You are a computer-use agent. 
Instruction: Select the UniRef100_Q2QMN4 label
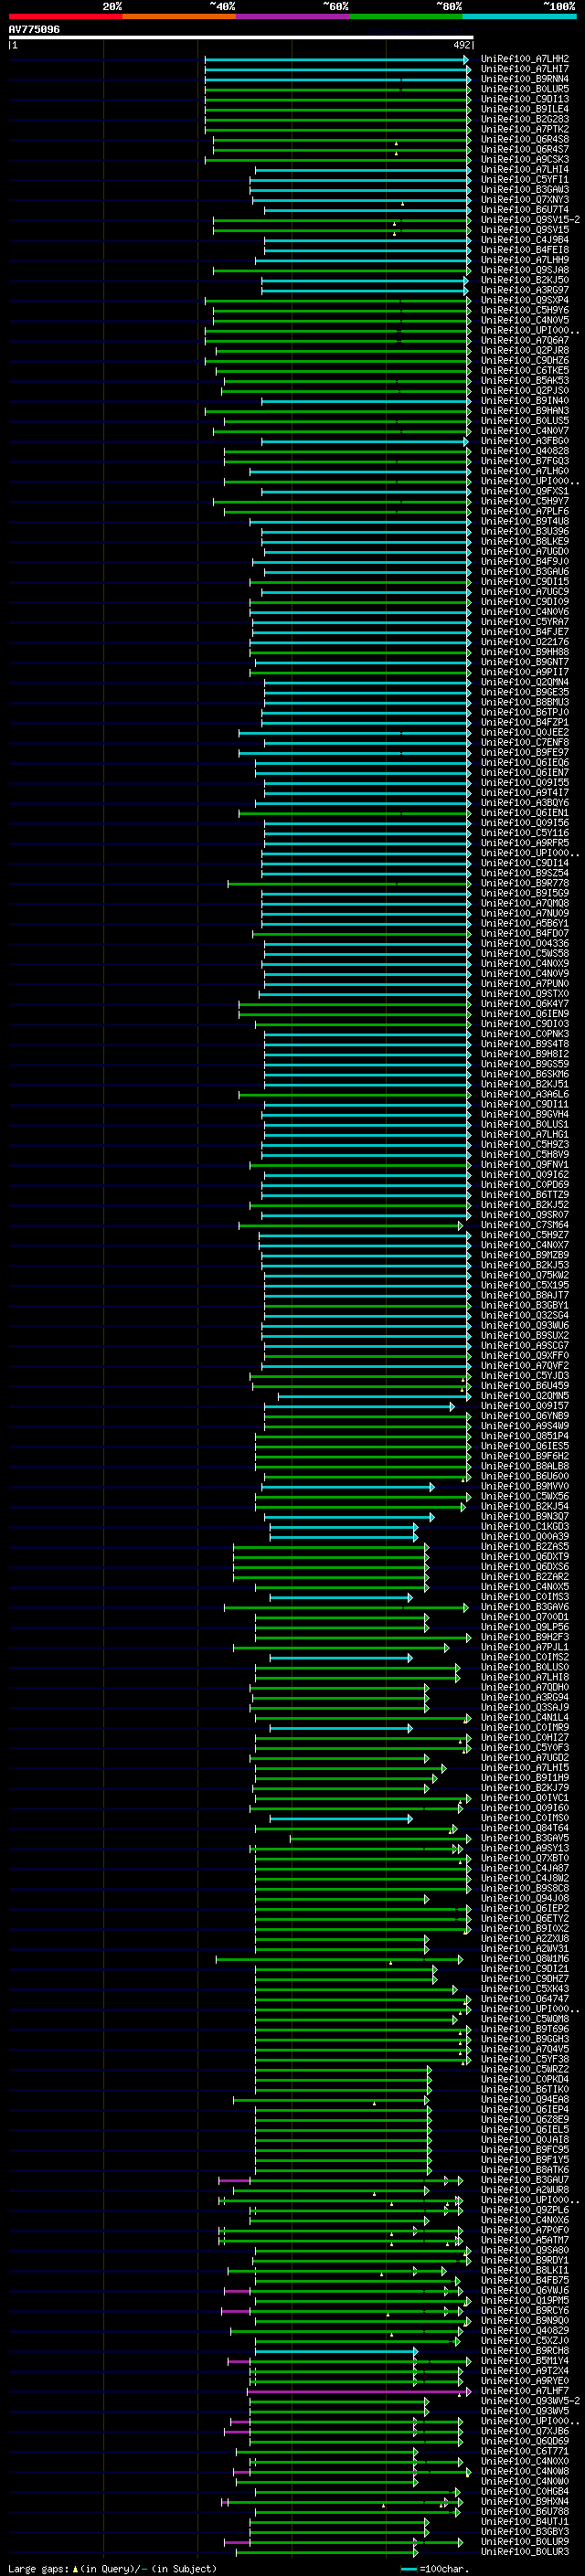[525, 682]
